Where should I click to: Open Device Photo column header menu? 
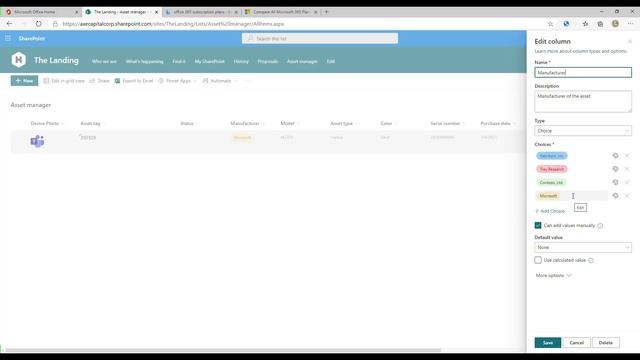pos(47,123)
